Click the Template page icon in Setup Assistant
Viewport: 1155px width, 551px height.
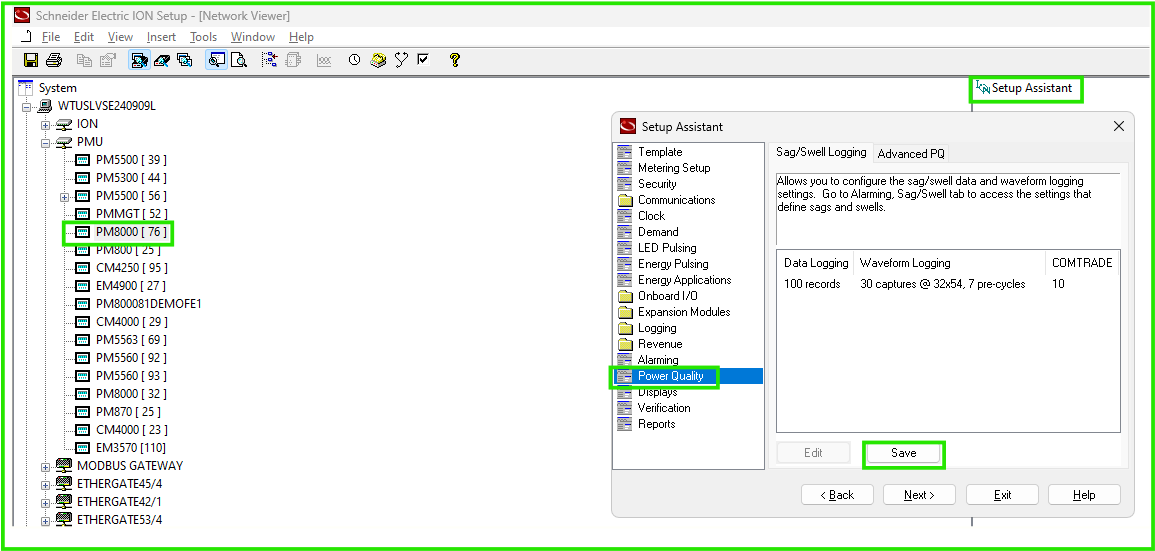pyautogui.click(x=625, y=152)
